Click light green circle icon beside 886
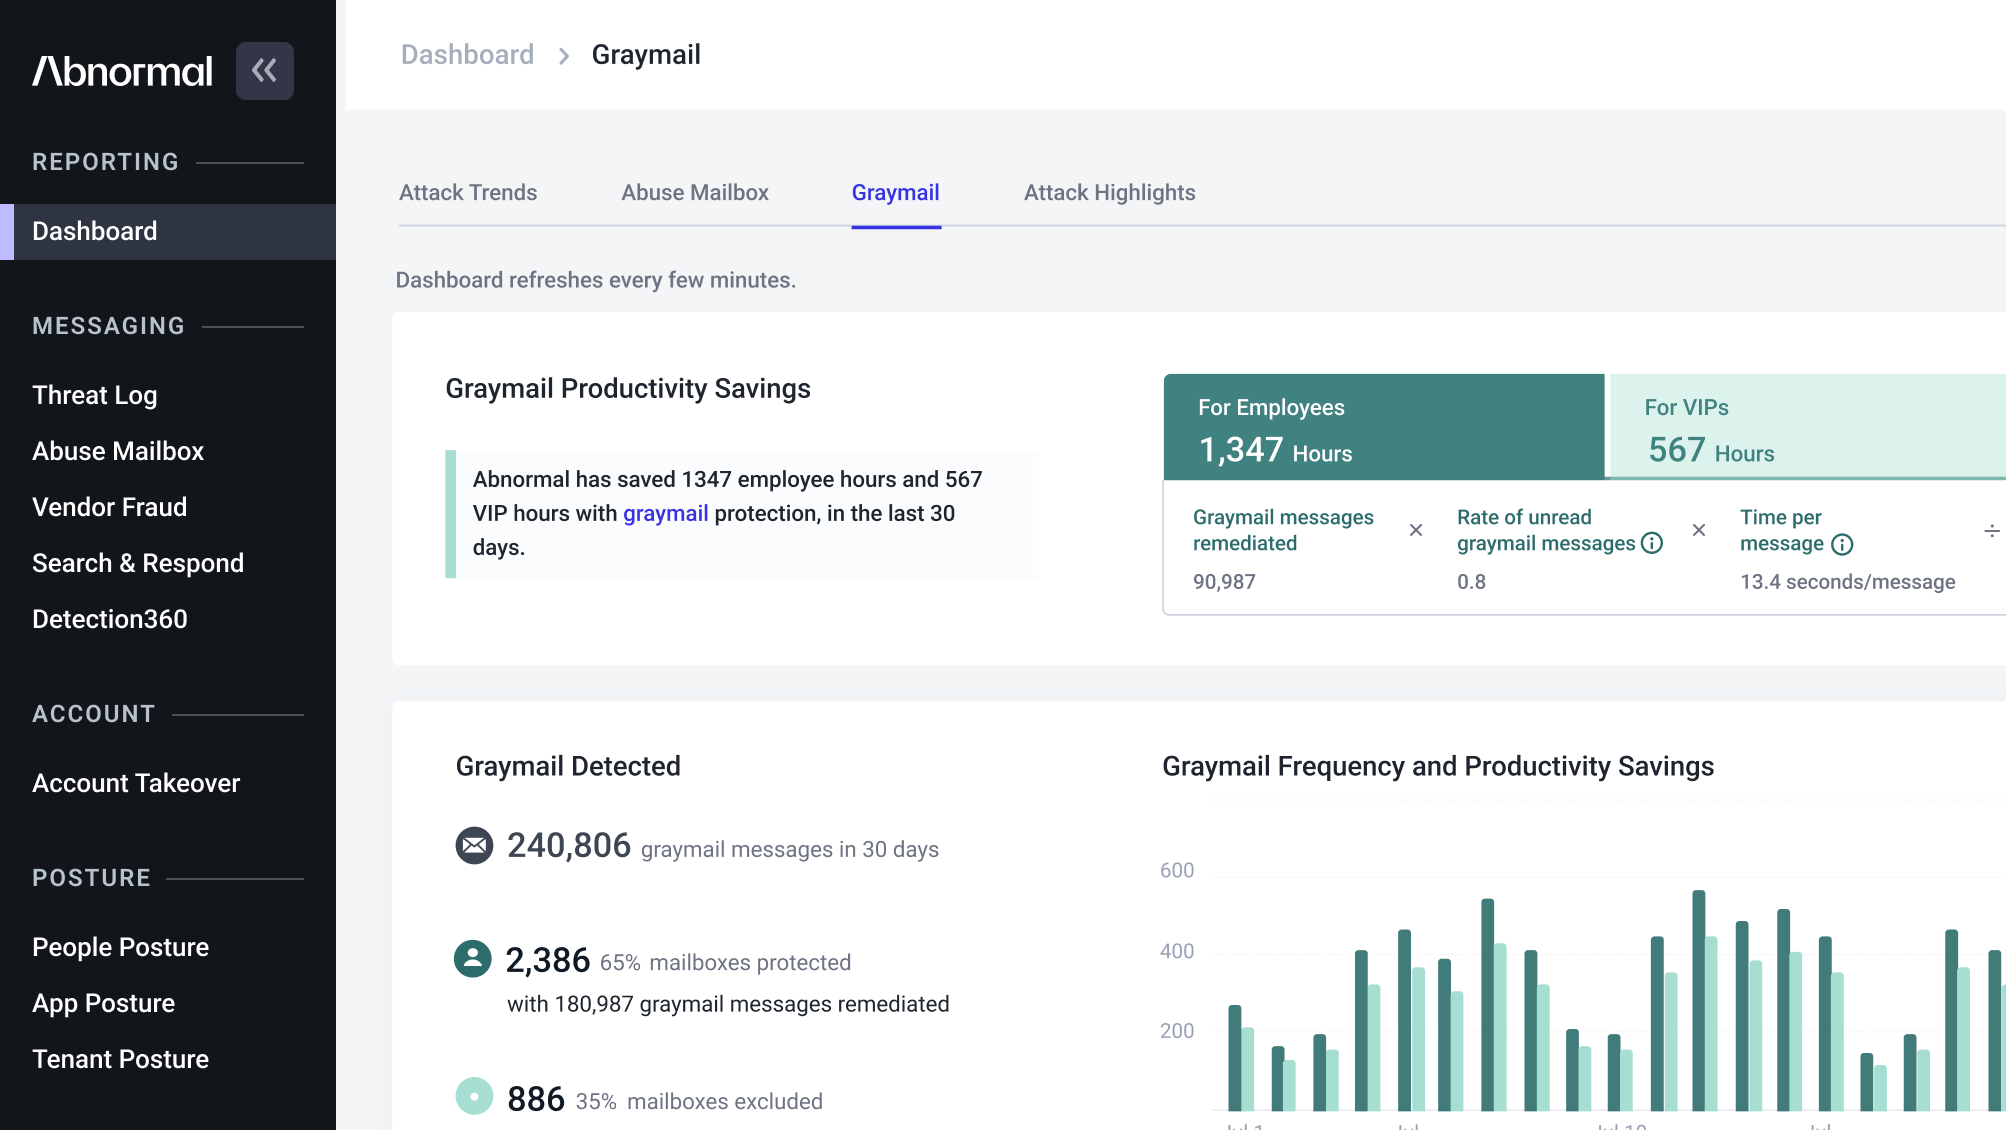 pos(474,1097)
